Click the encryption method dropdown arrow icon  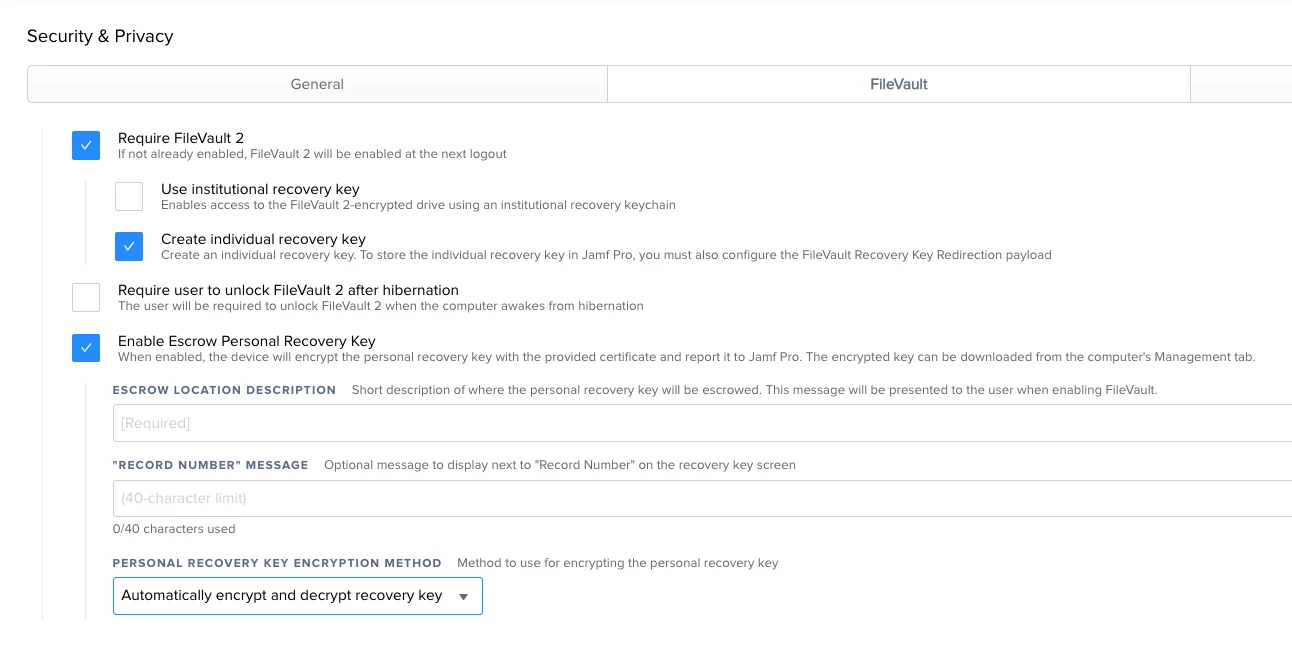(463, 597)
